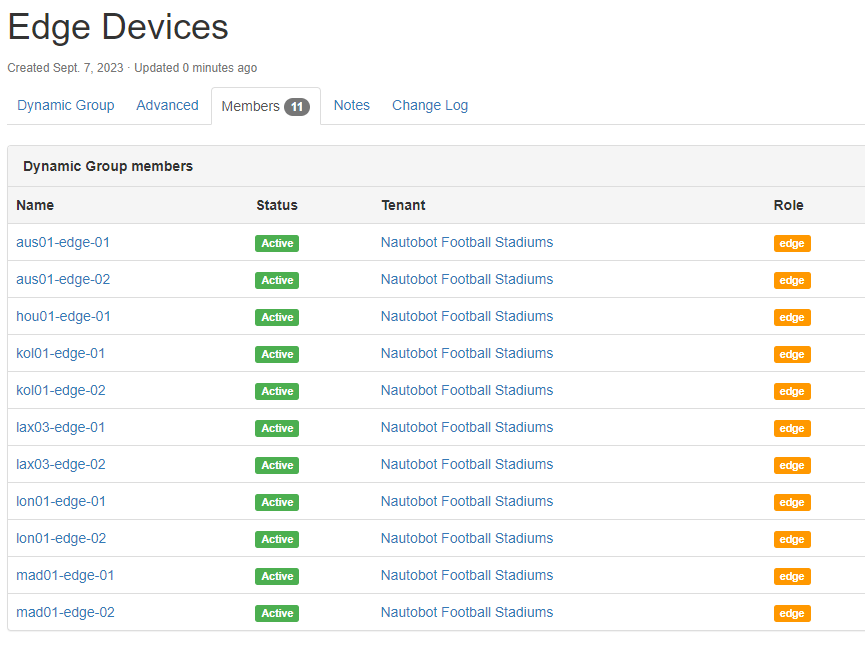Switch to the Advanced tab
The height and width of the screenshot is (661, 865).
[x=167, y=105]
